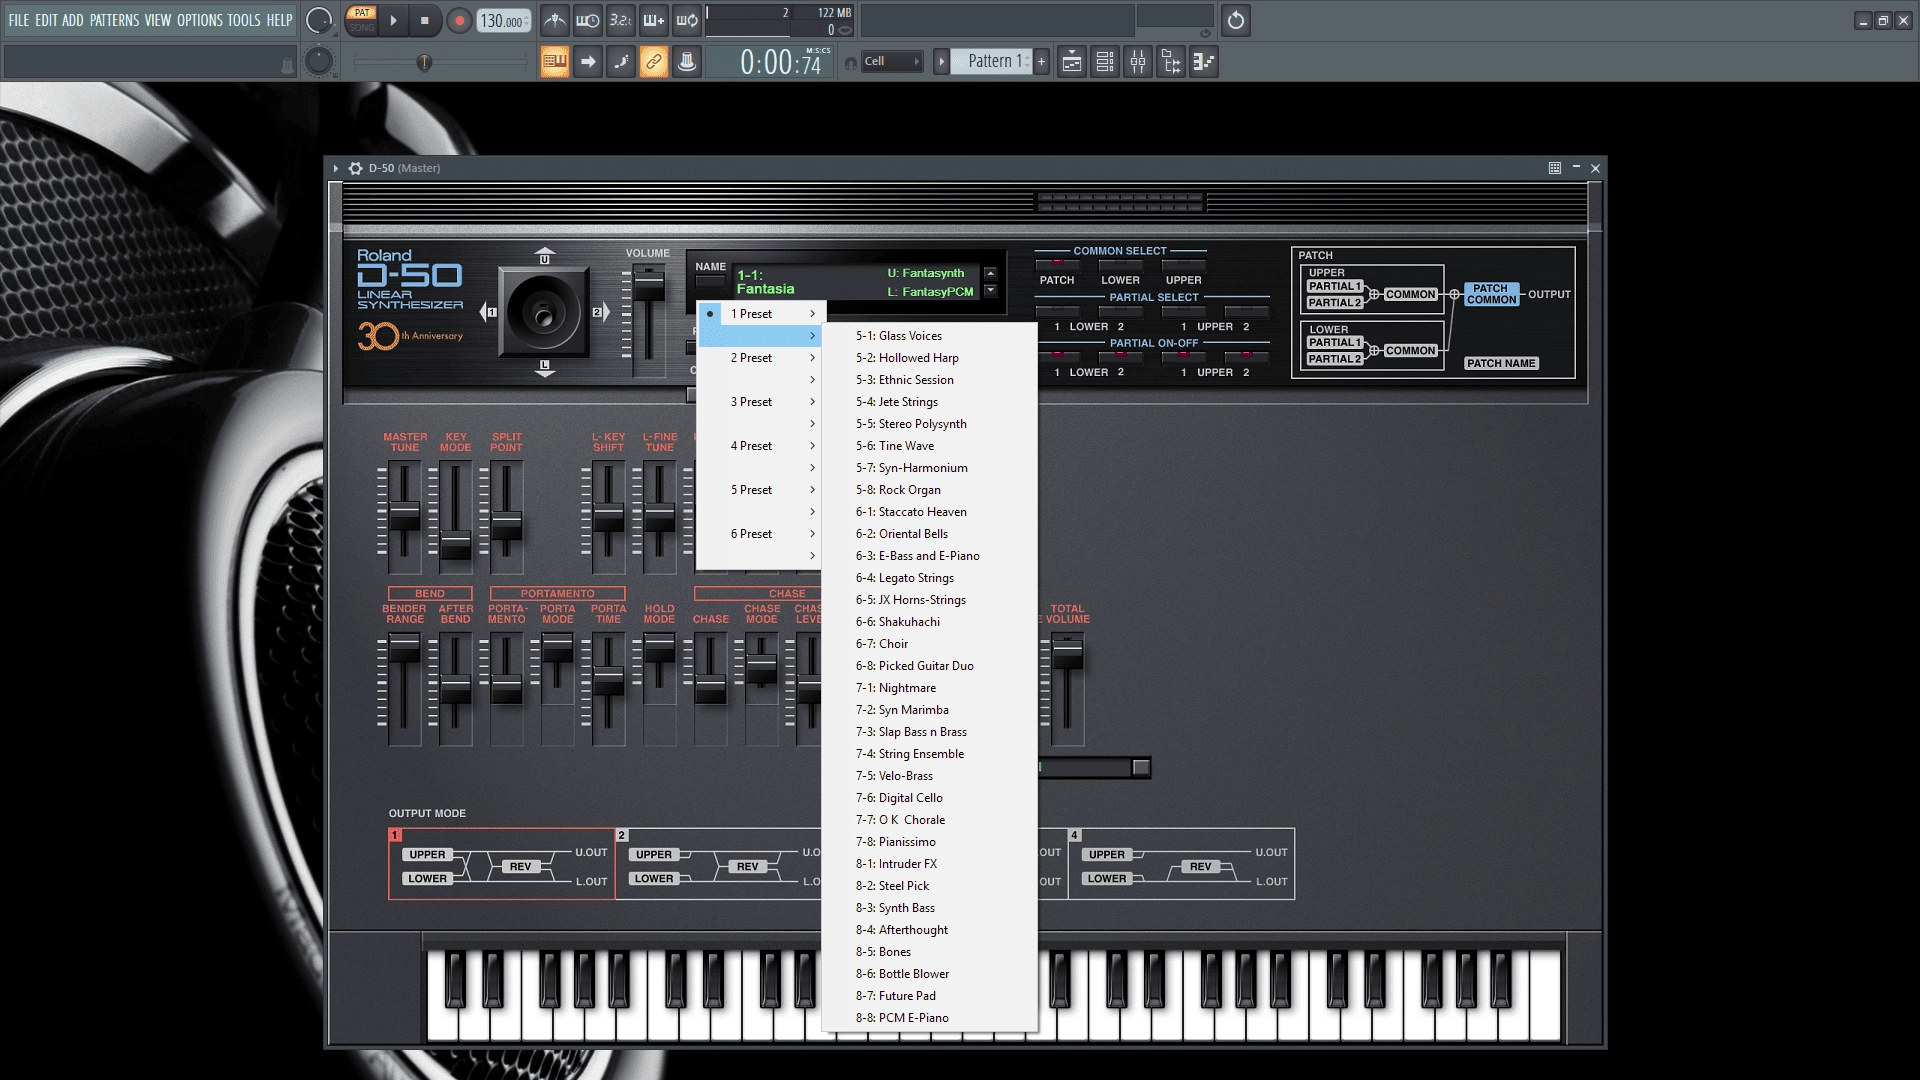
Task: Open the Playlist view icon
Action: pos(1072,62)
